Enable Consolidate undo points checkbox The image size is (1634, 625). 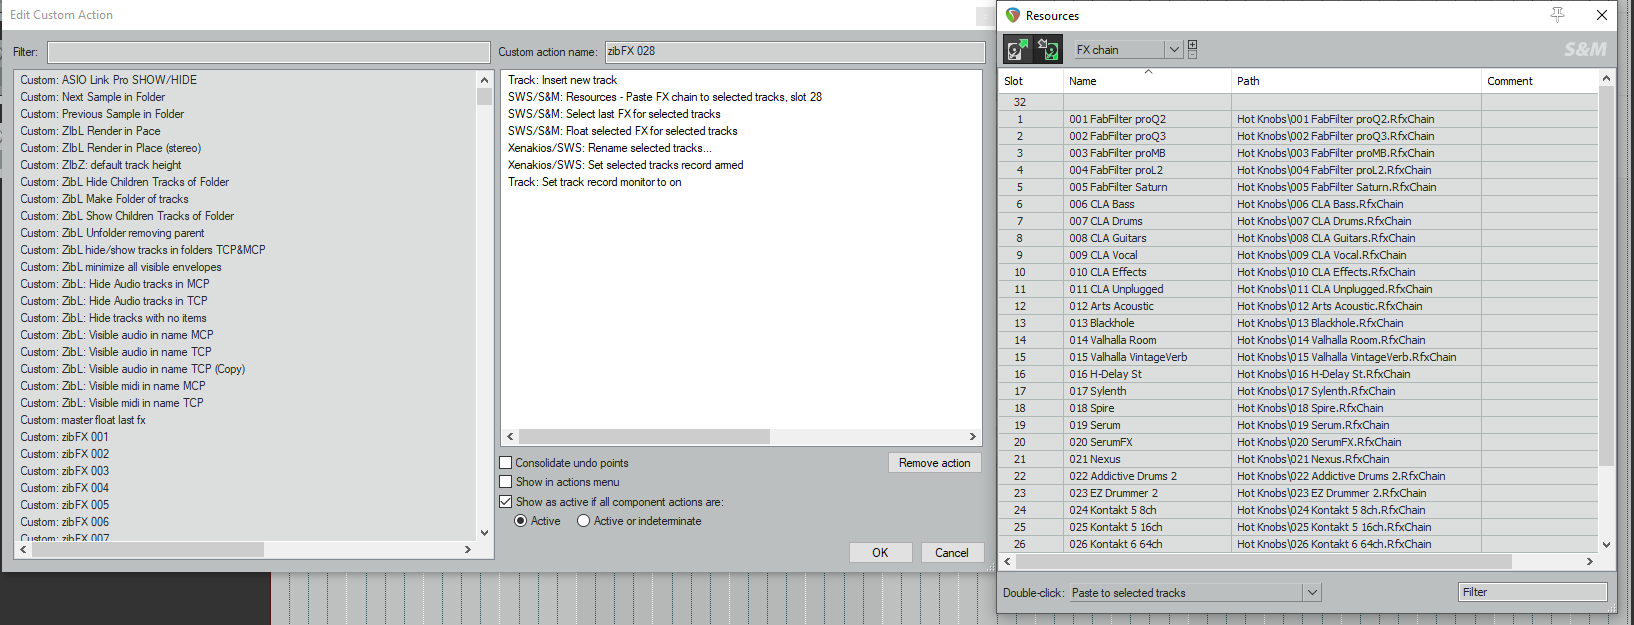point(506,463)
